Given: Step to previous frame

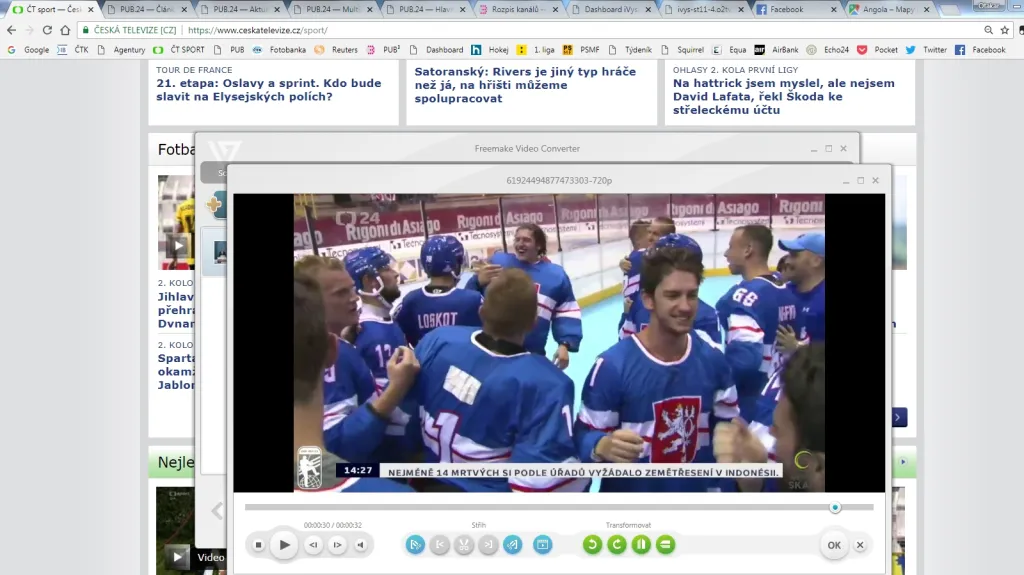Looking at the screenshot, I should (312, 545).
